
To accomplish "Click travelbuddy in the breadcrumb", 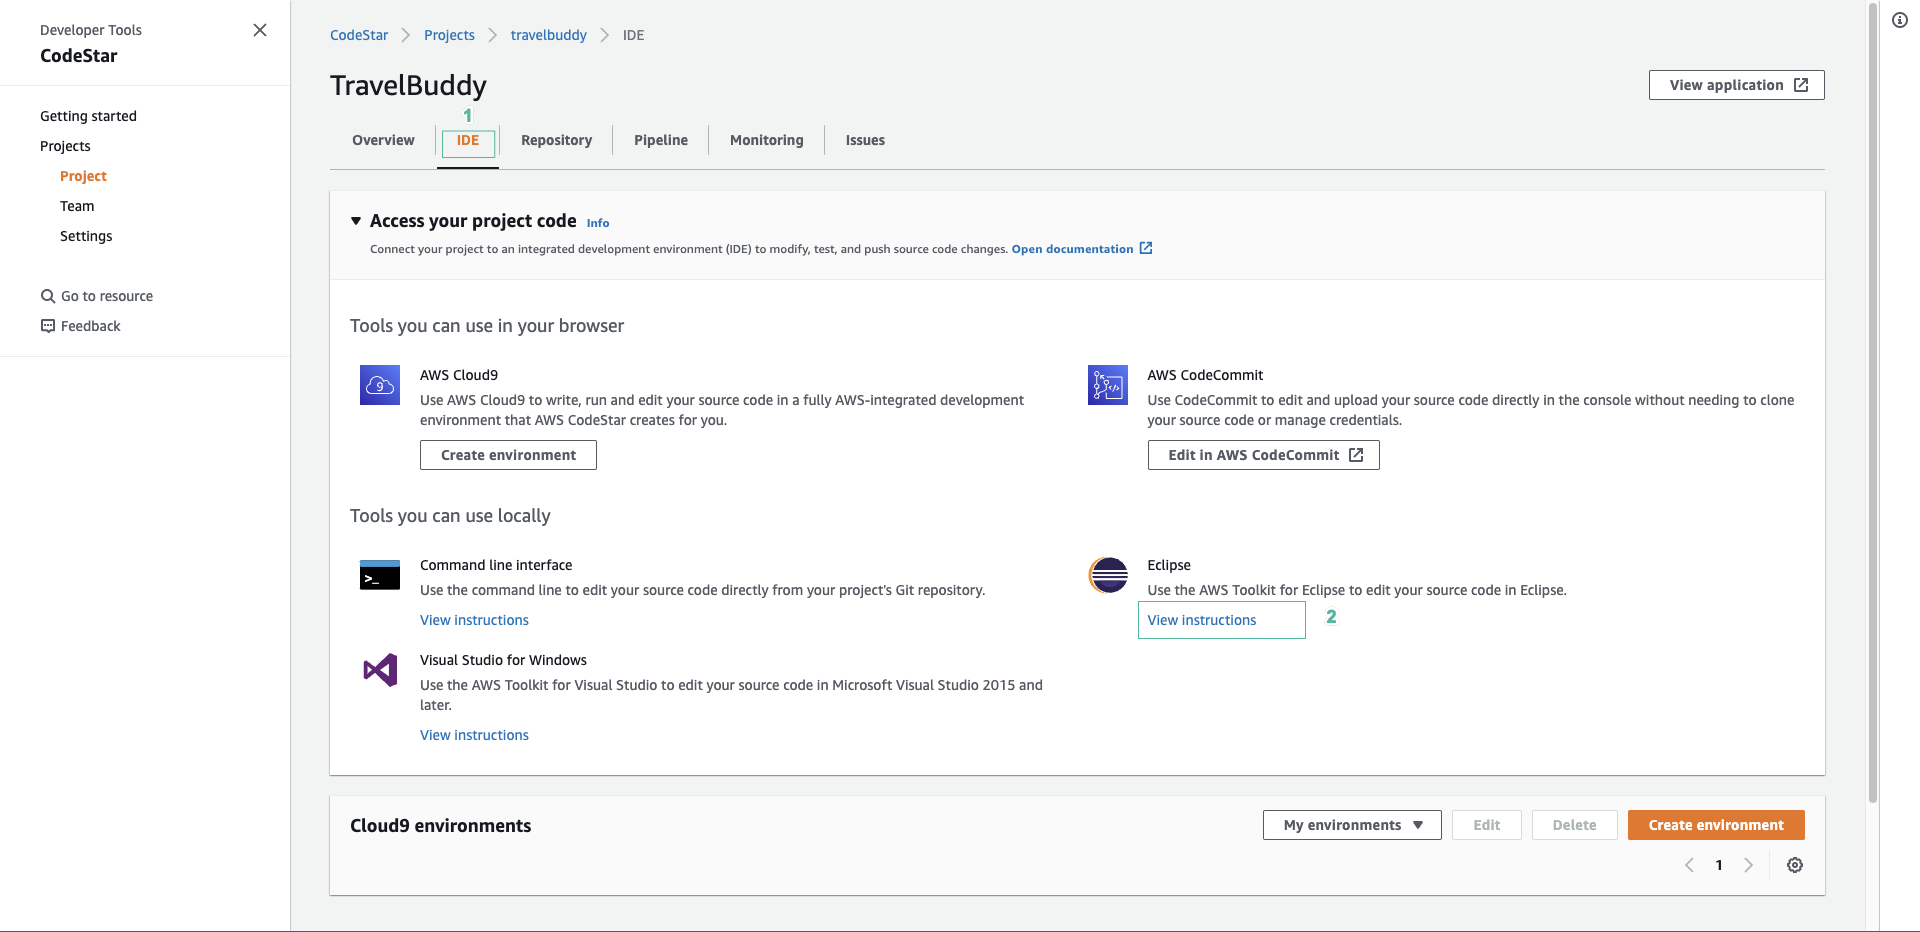I will (x=549, y=35).
